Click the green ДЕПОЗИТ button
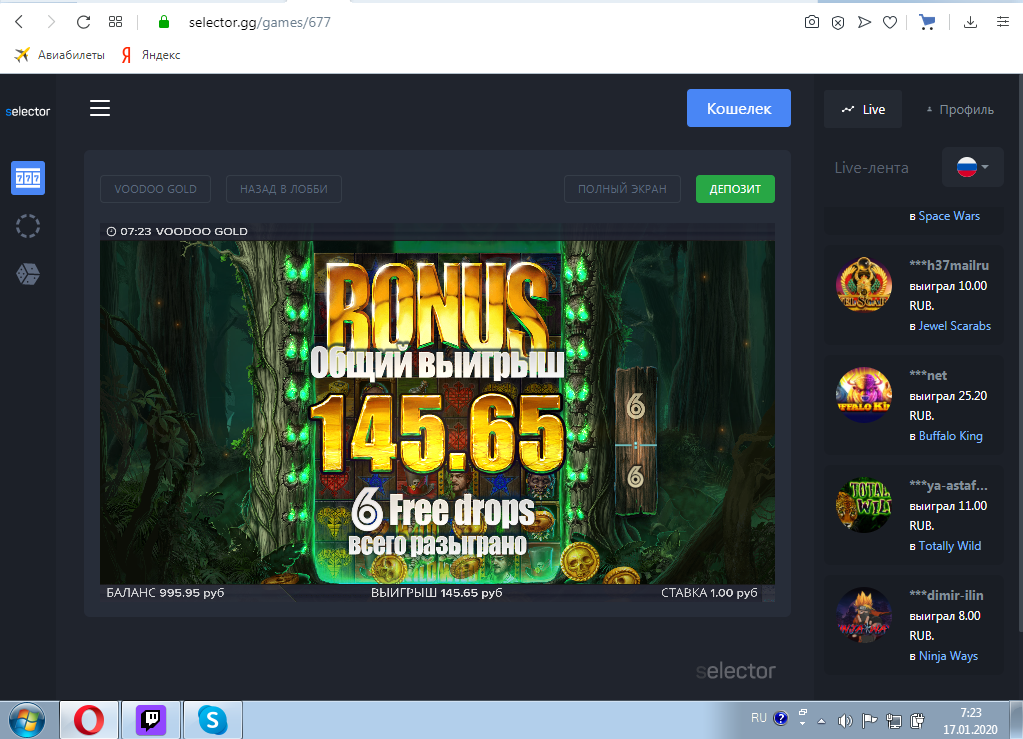The image size is (1023, 739). point(735,189)
